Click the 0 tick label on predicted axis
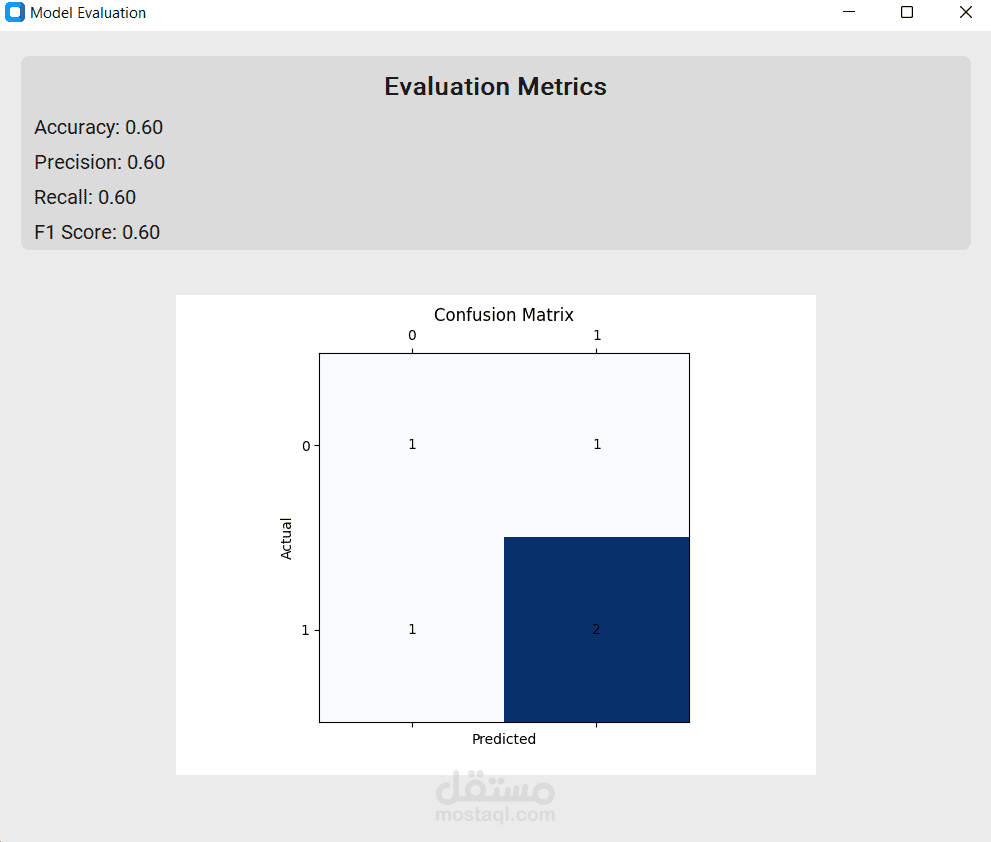The image size is (991, 842). (412, 335)
